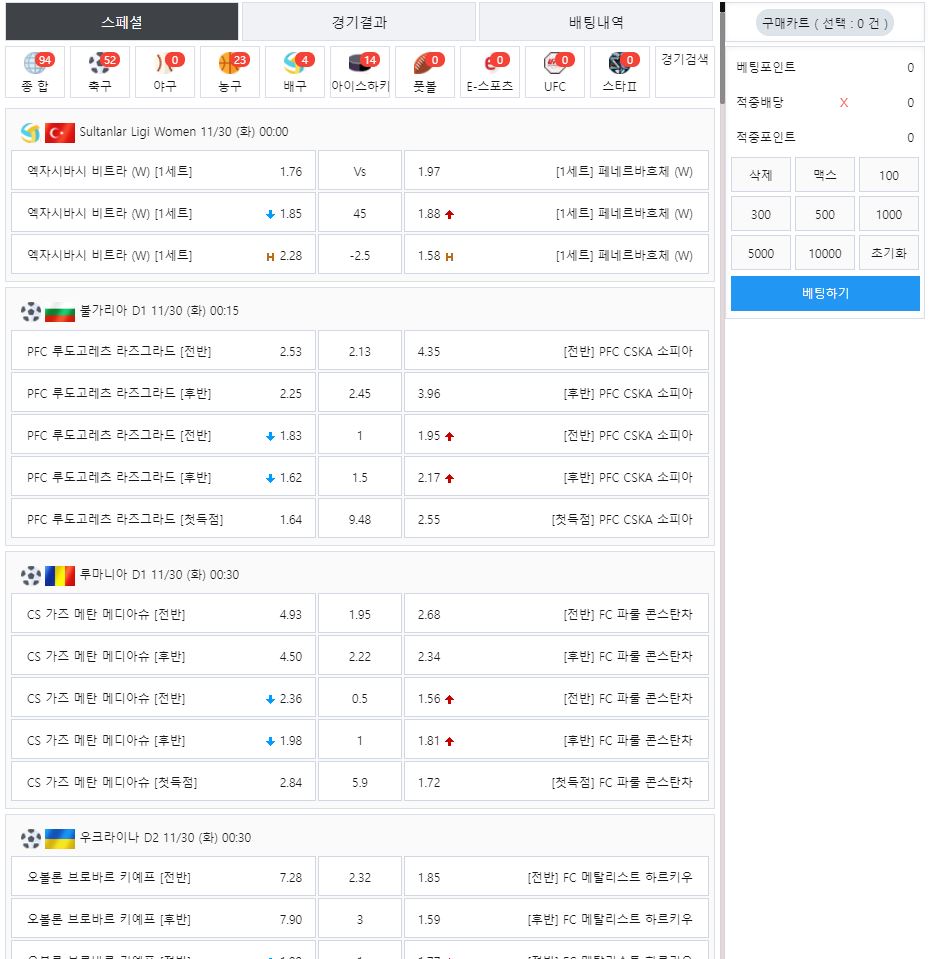Click the Romania flag icon
Screen dimensions: 935x959
[x=59, y=575]
